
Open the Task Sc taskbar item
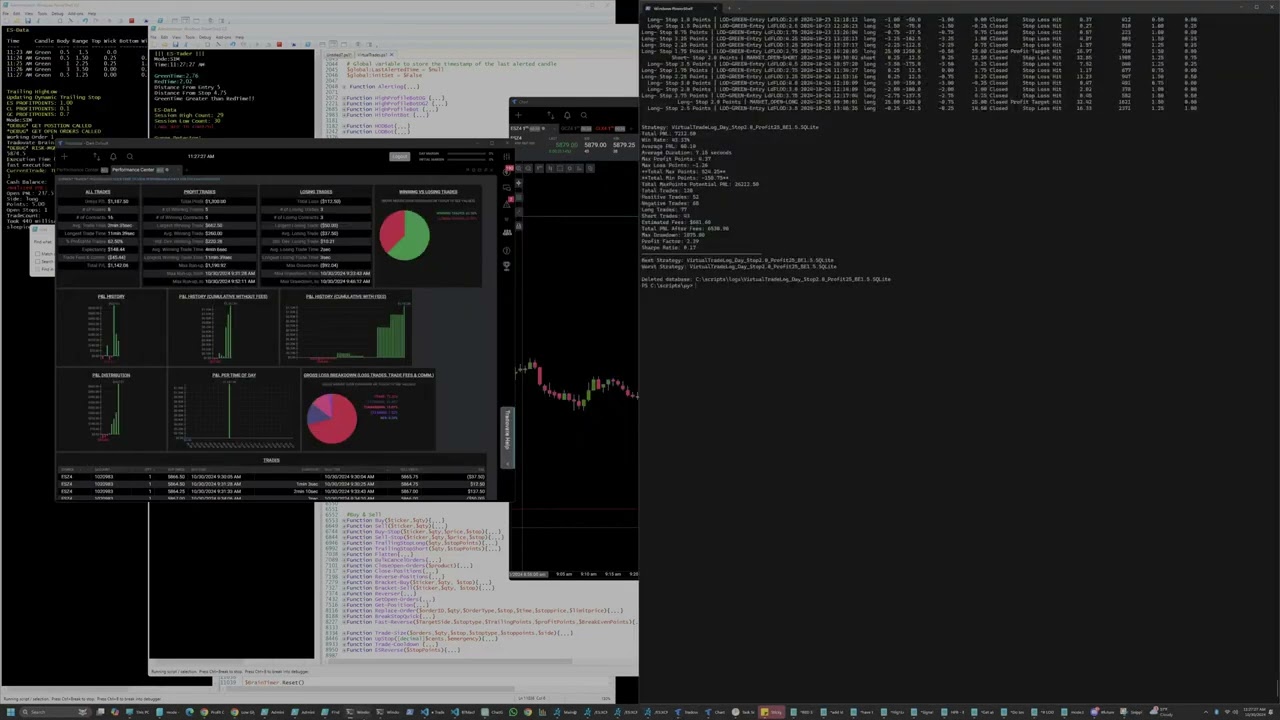(x=743, y=712)
